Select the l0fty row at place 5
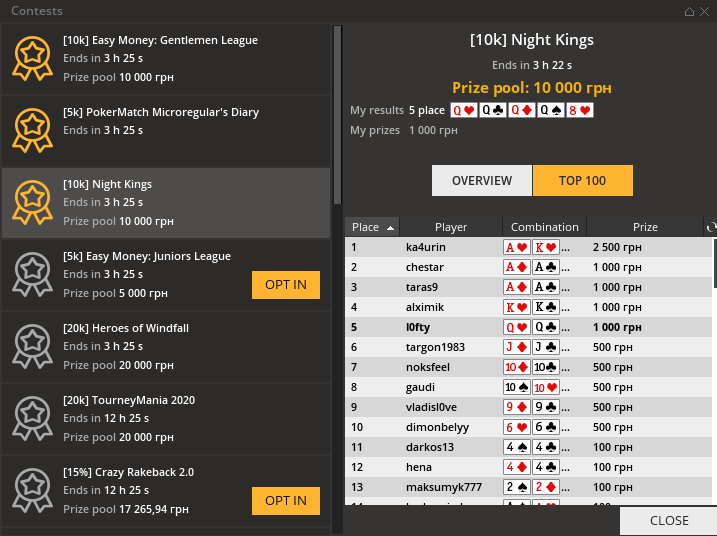The height and width of the screenshot is (536, 717). coord(528,327)
